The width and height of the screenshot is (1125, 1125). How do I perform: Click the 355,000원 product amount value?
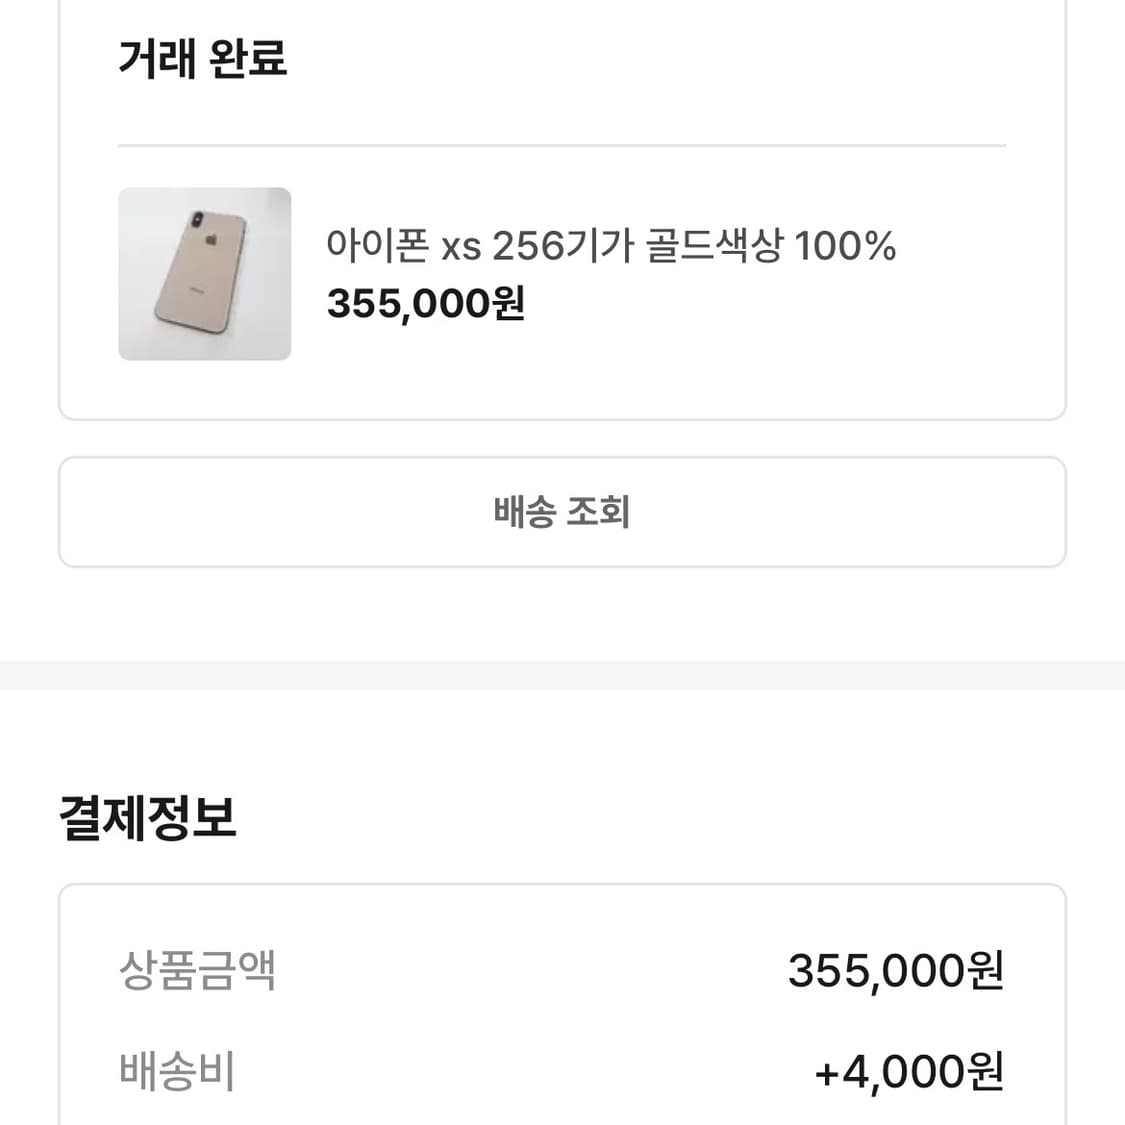[x=894, y=968]
